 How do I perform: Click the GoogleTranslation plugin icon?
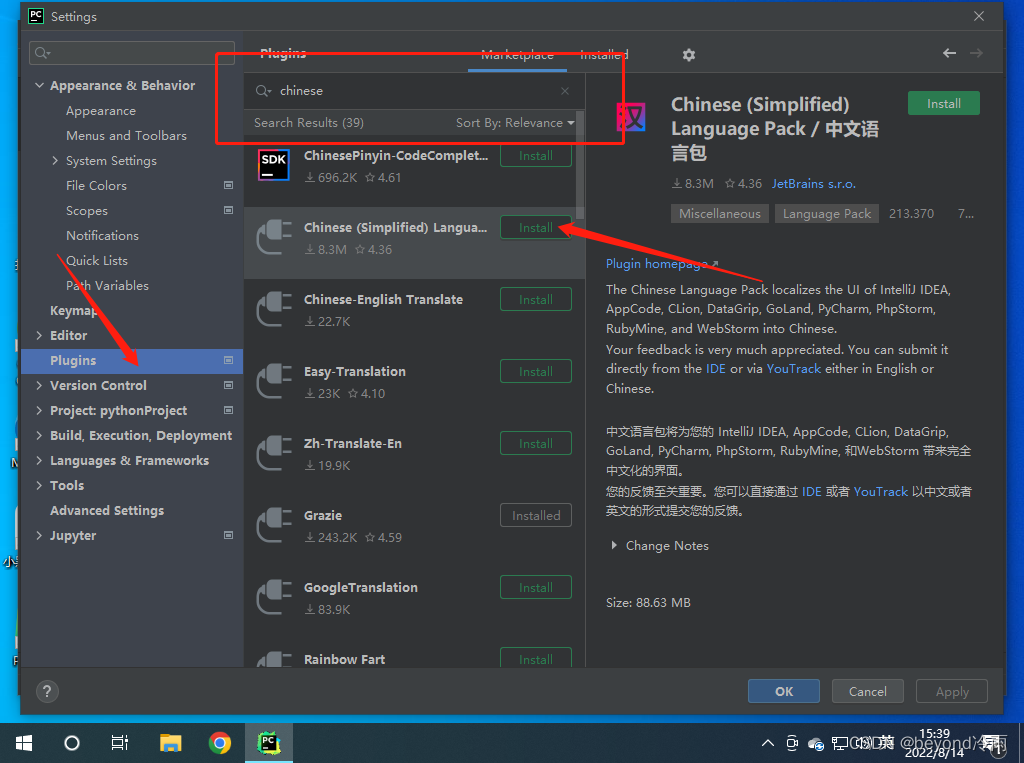point(274,596)
